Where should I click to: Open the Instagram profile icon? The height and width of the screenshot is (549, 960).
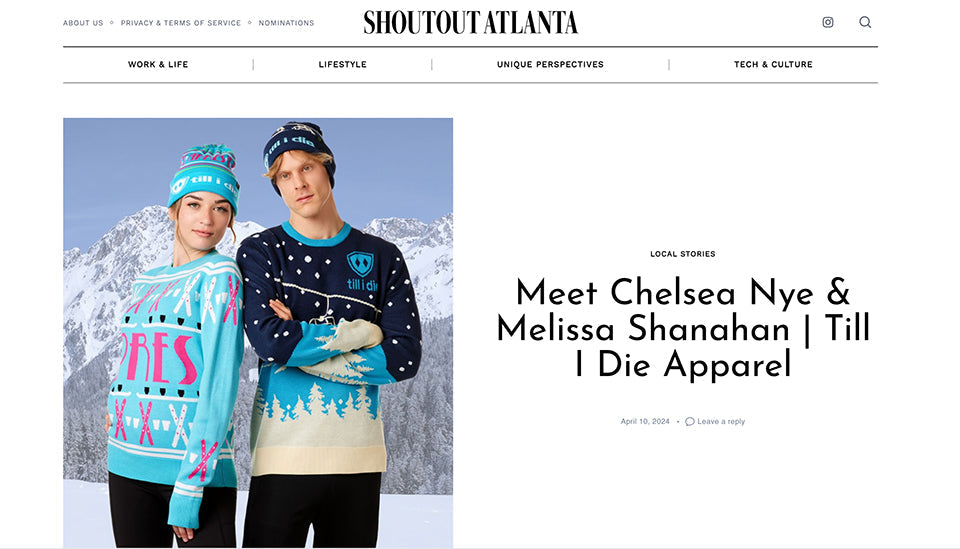(828, 22)
